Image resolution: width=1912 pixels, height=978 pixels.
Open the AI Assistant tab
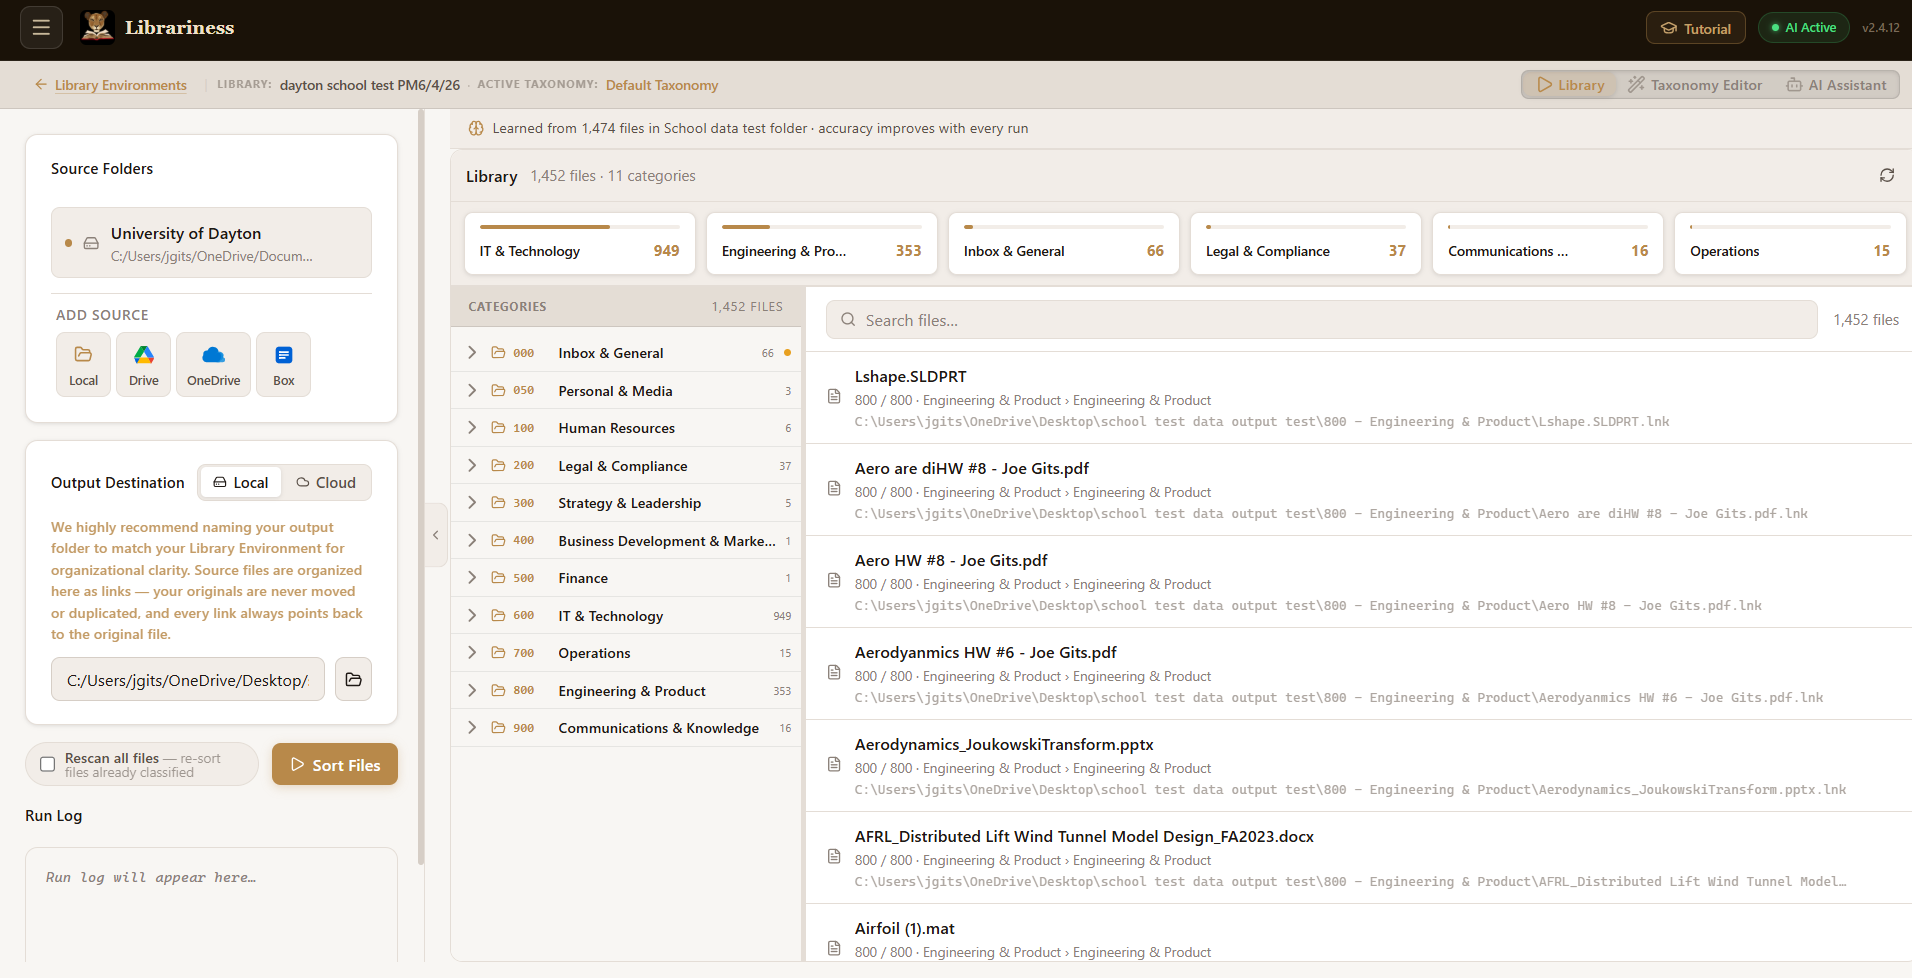click(x=1837, y=85)
